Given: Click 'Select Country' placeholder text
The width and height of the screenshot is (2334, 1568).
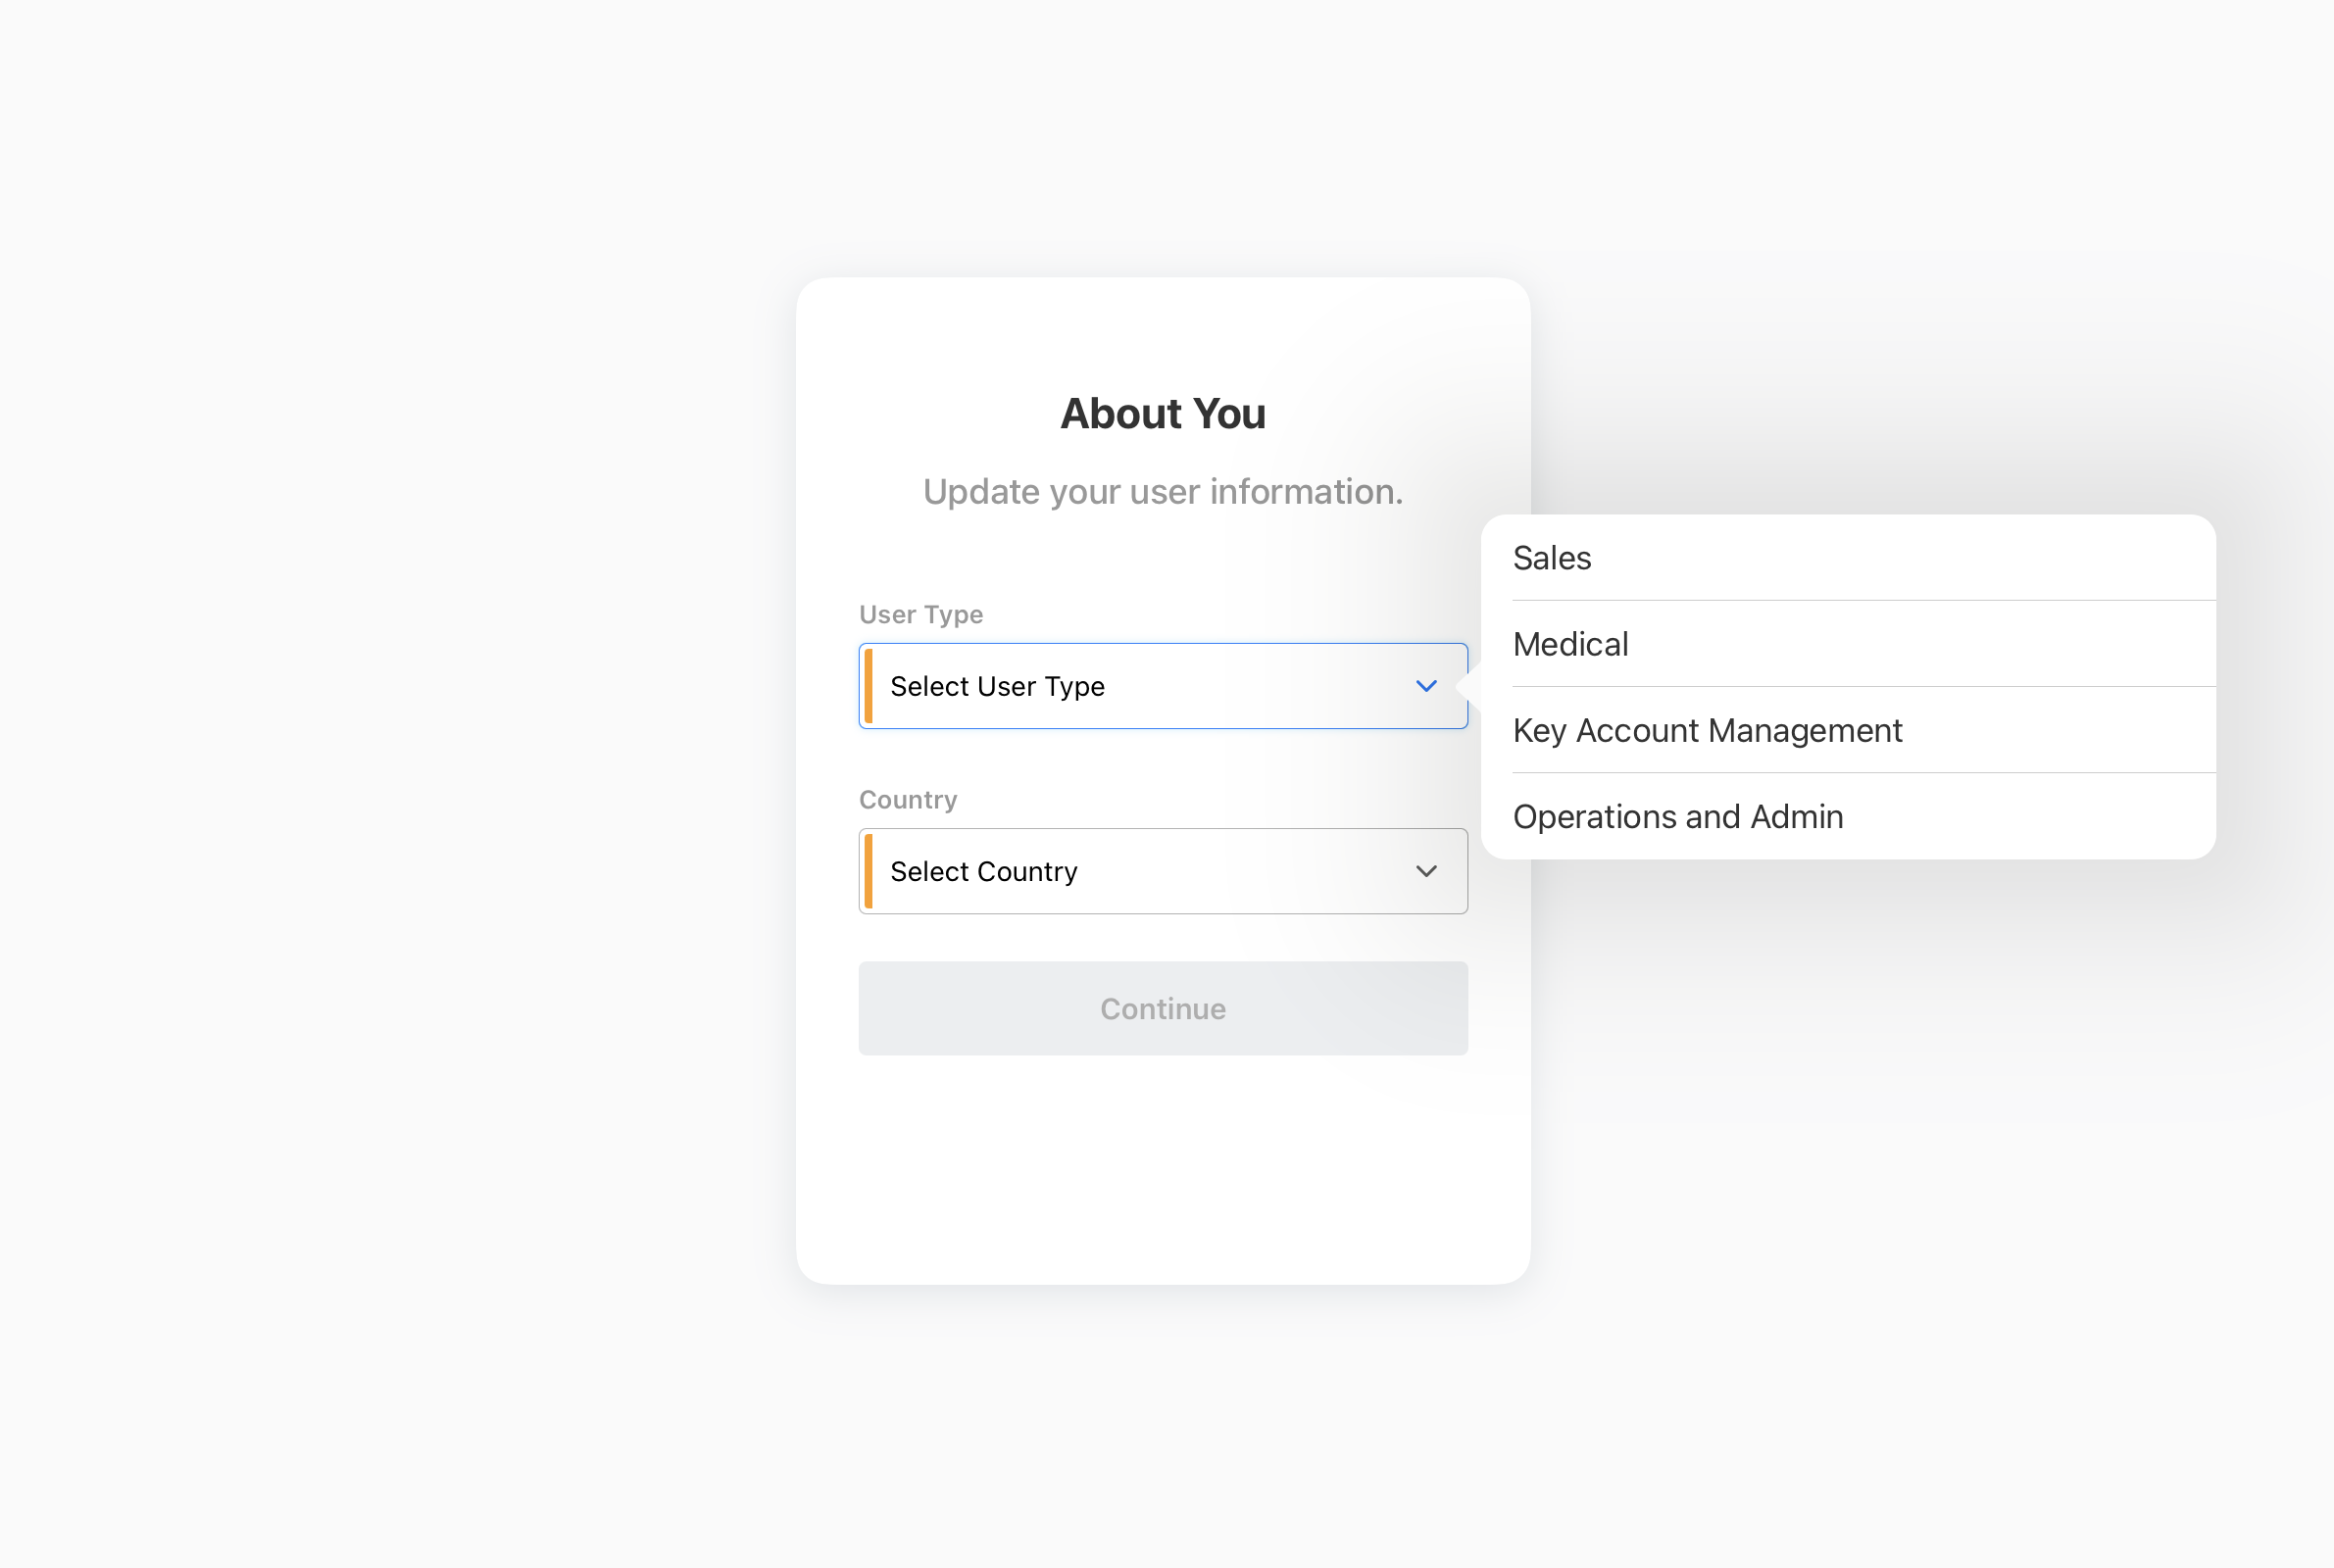Looking at the screenshot, I should click(x=983, y=872).
